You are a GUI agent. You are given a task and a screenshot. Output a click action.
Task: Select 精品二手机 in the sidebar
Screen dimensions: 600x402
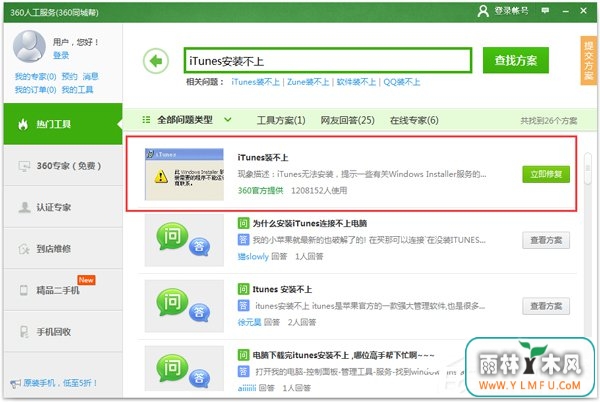click(x=63, y=290)
